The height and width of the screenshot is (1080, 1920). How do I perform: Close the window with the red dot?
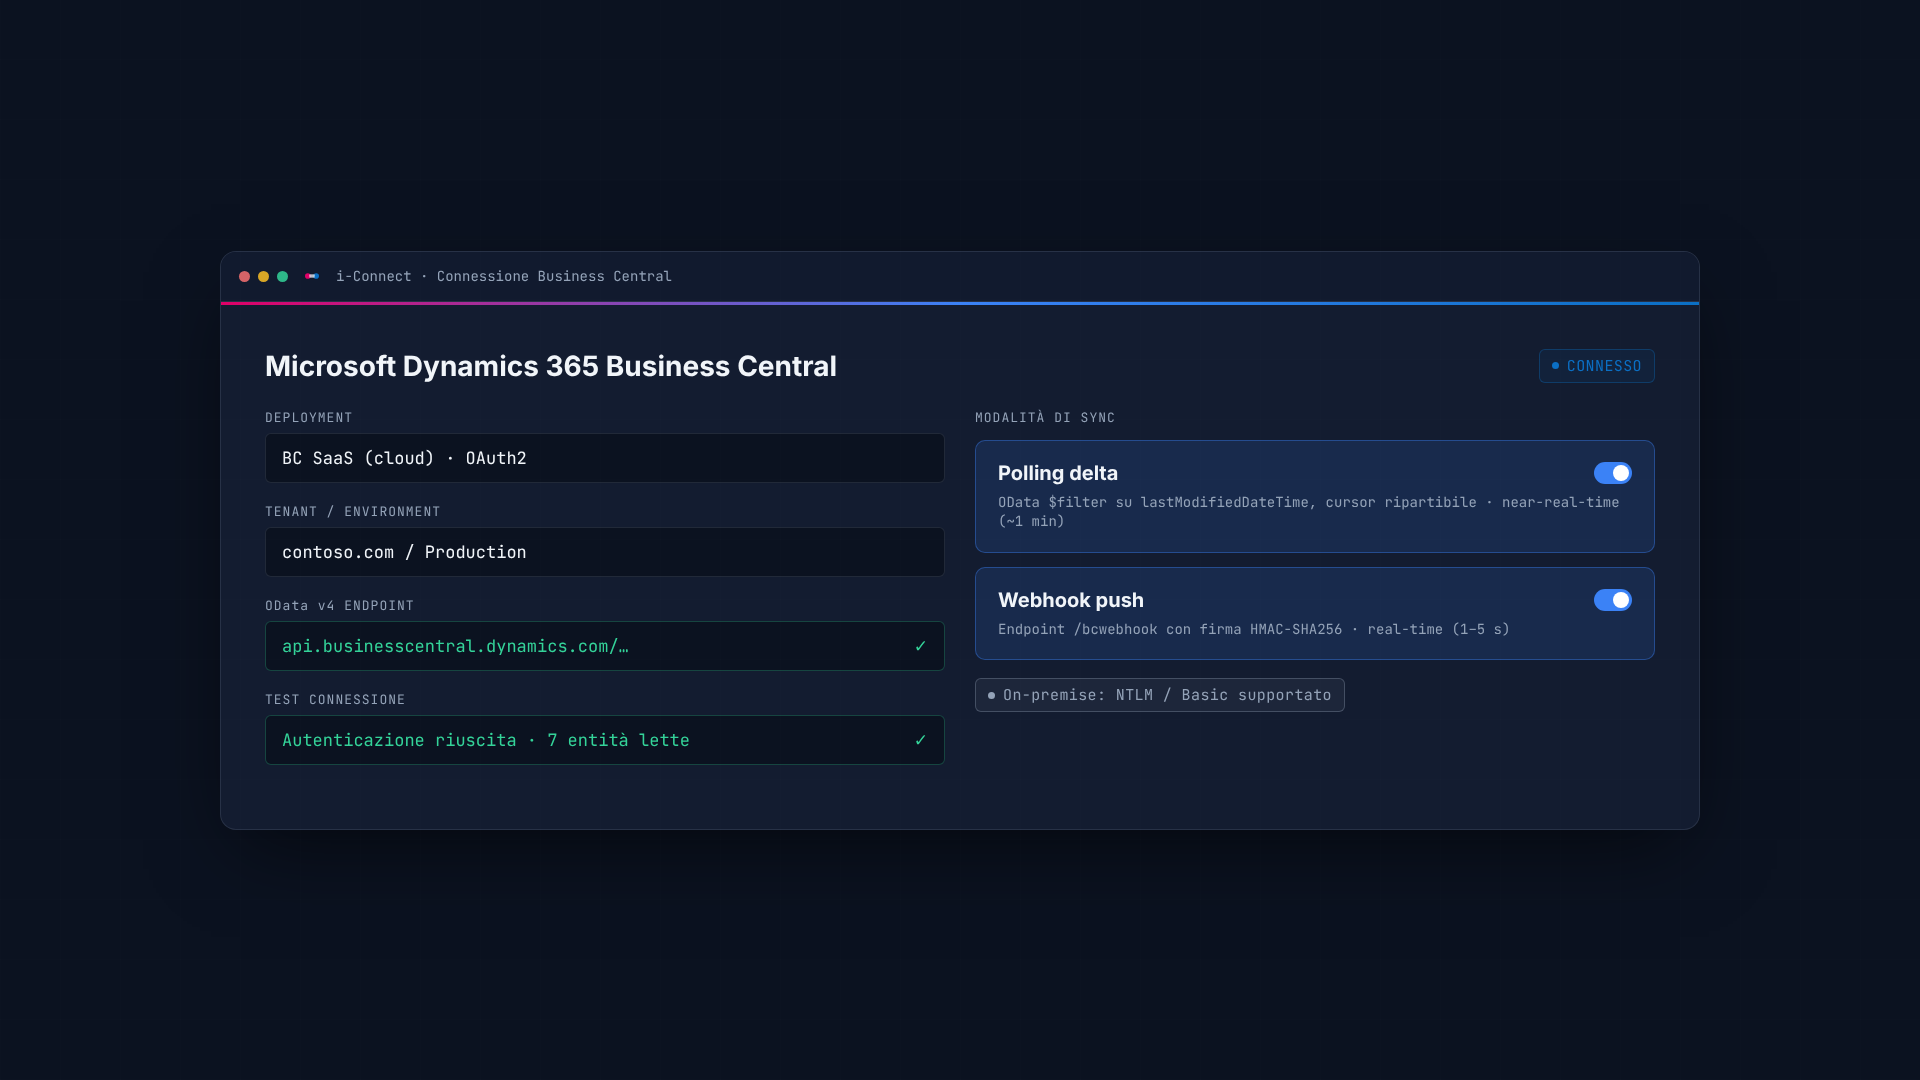pyautogui.click(x=244, y=276)
